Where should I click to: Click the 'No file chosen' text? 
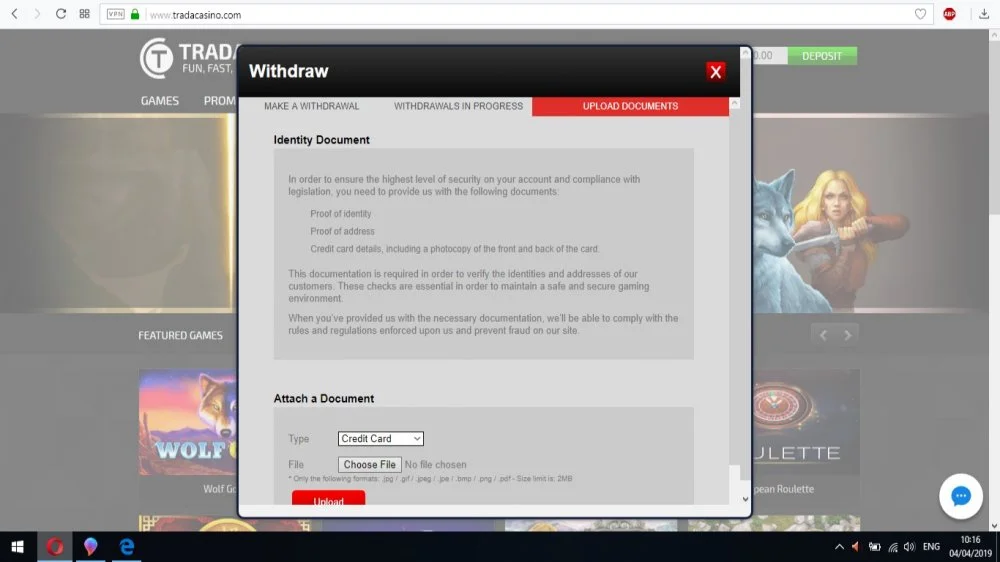(436, 465)
